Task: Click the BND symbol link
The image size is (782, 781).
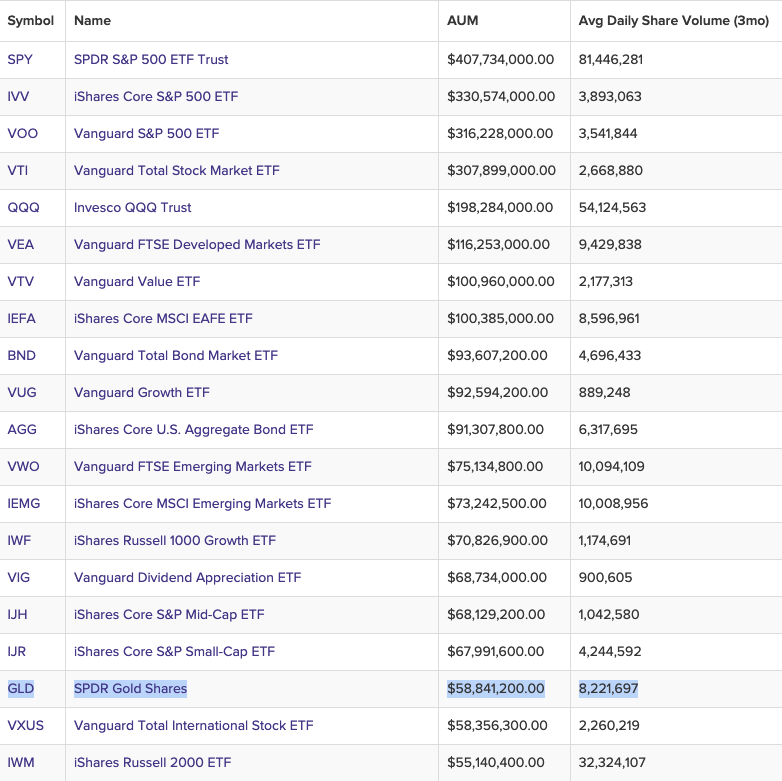Action: pyautogui.click(x=21, y=355)
